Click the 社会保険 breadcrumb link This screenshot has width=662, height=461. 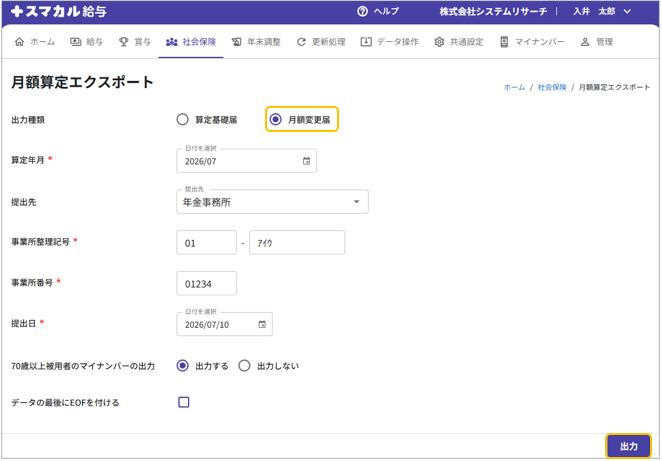coord(552,87)
